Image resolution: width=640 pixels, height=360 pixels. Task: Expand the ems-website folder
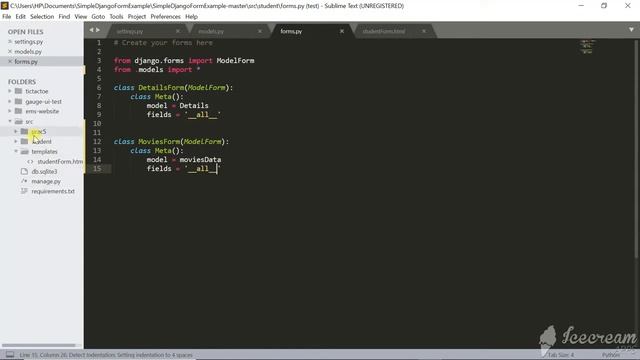(10, 111)
